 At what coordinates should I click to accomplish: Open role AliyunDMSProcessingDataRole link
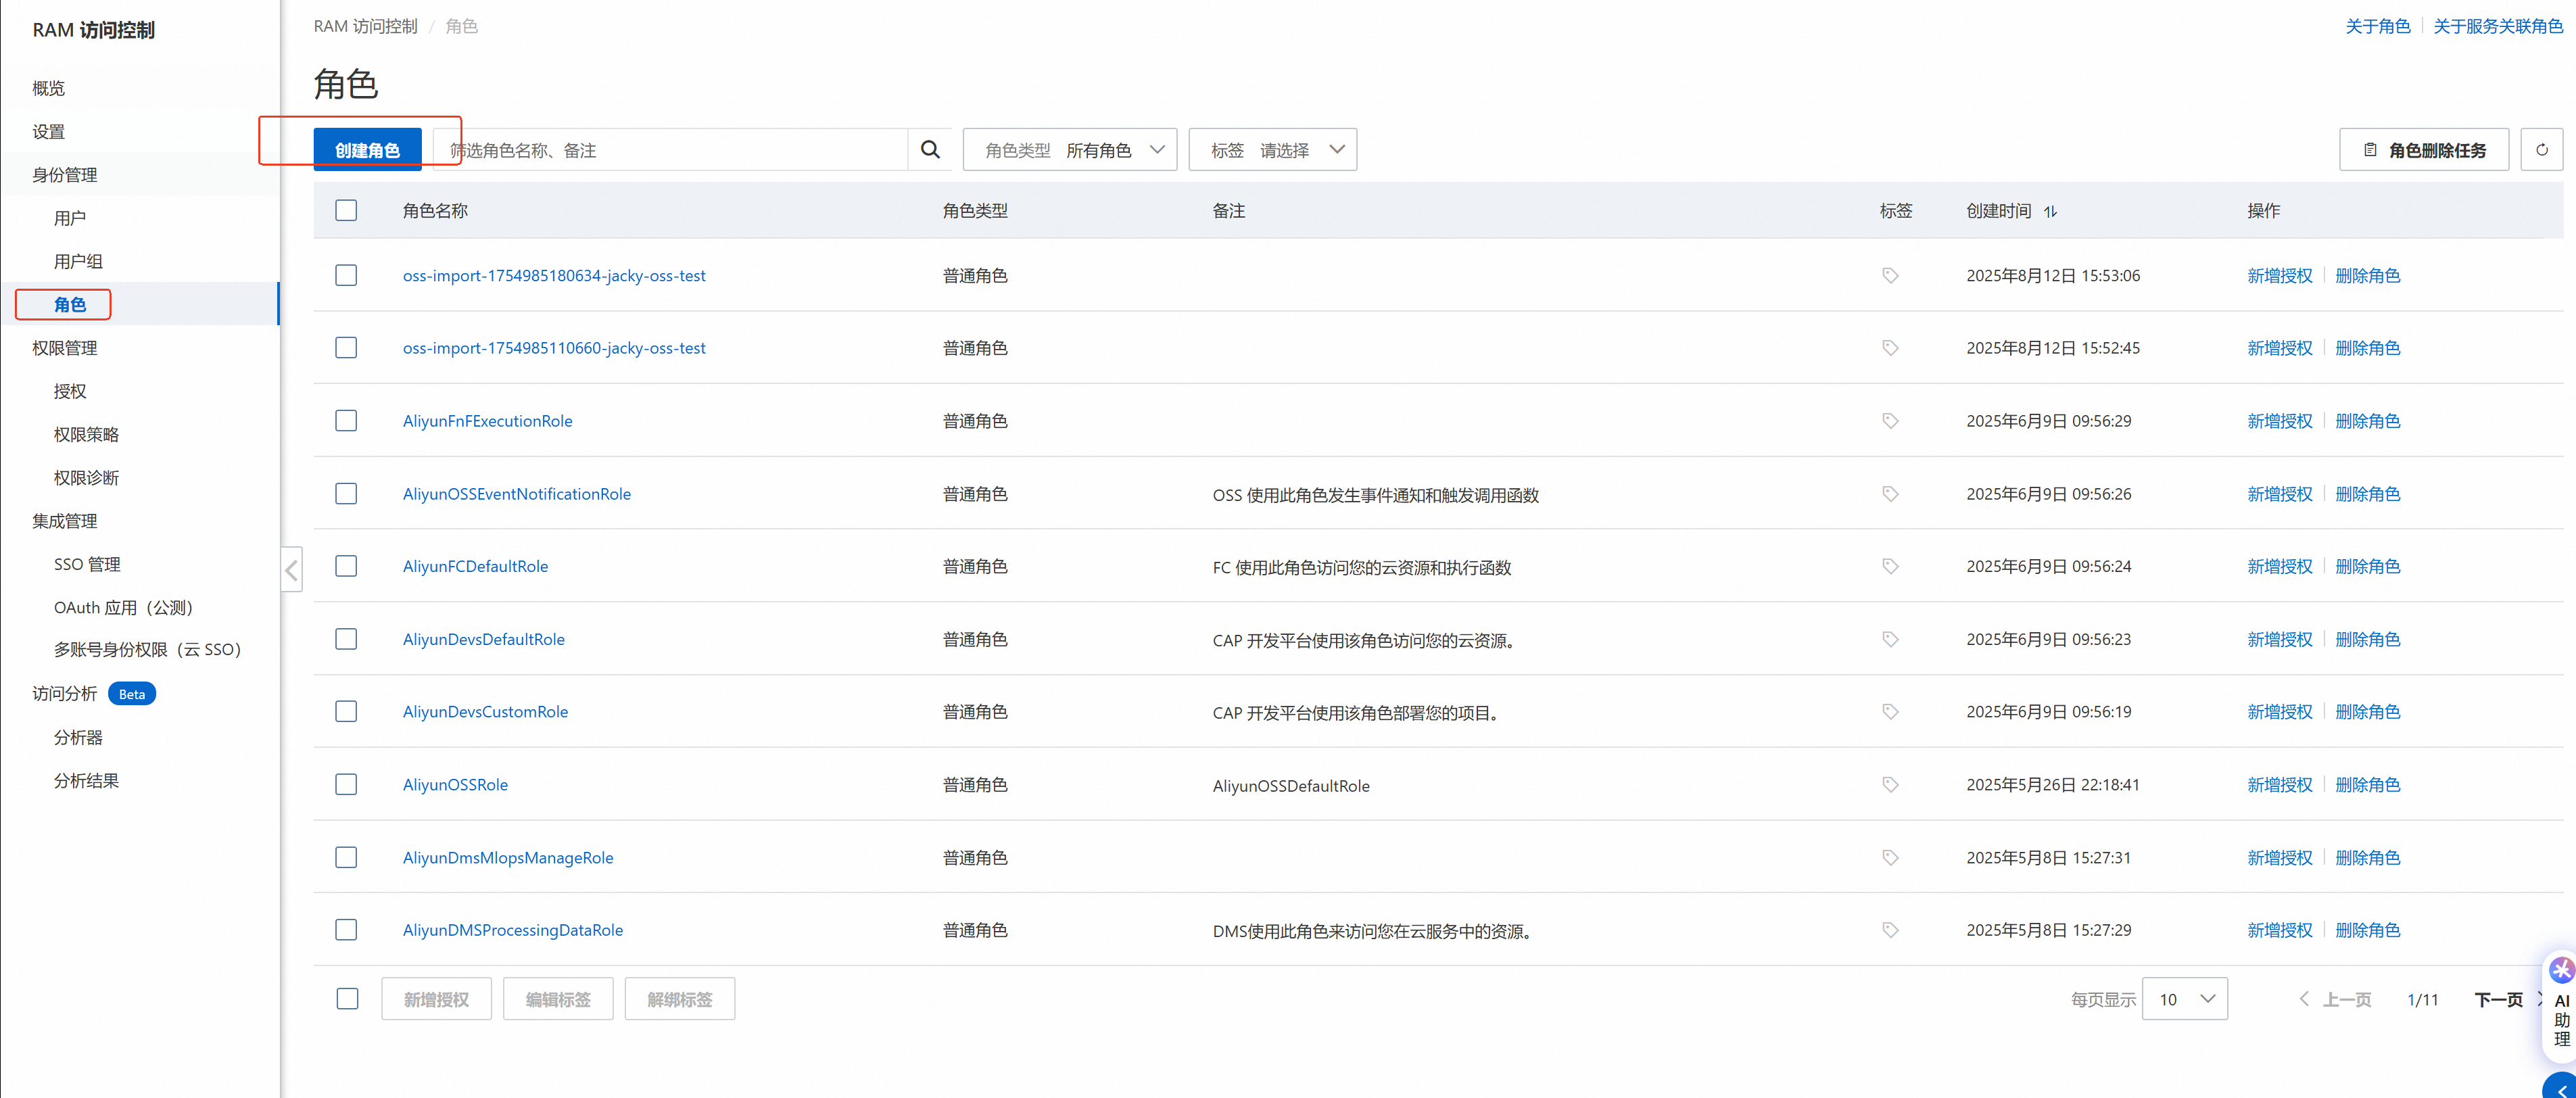[512, 930]
